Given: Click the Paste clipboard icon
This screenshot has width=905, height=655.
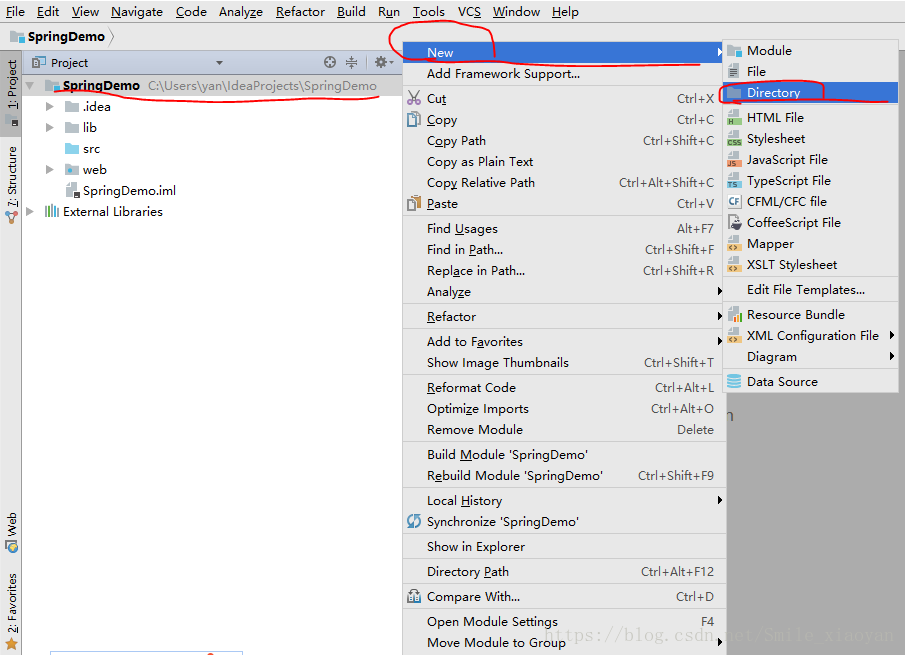Looking at the screenshot, I should click(414, 204).
